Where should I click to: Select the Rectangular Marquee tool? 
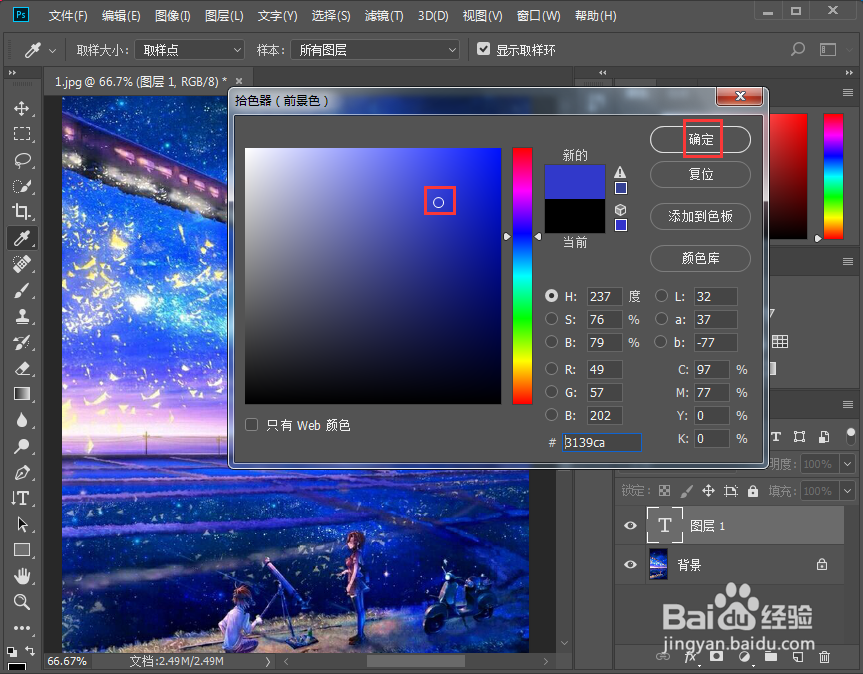pyautogui.click(x=21, y=134)
